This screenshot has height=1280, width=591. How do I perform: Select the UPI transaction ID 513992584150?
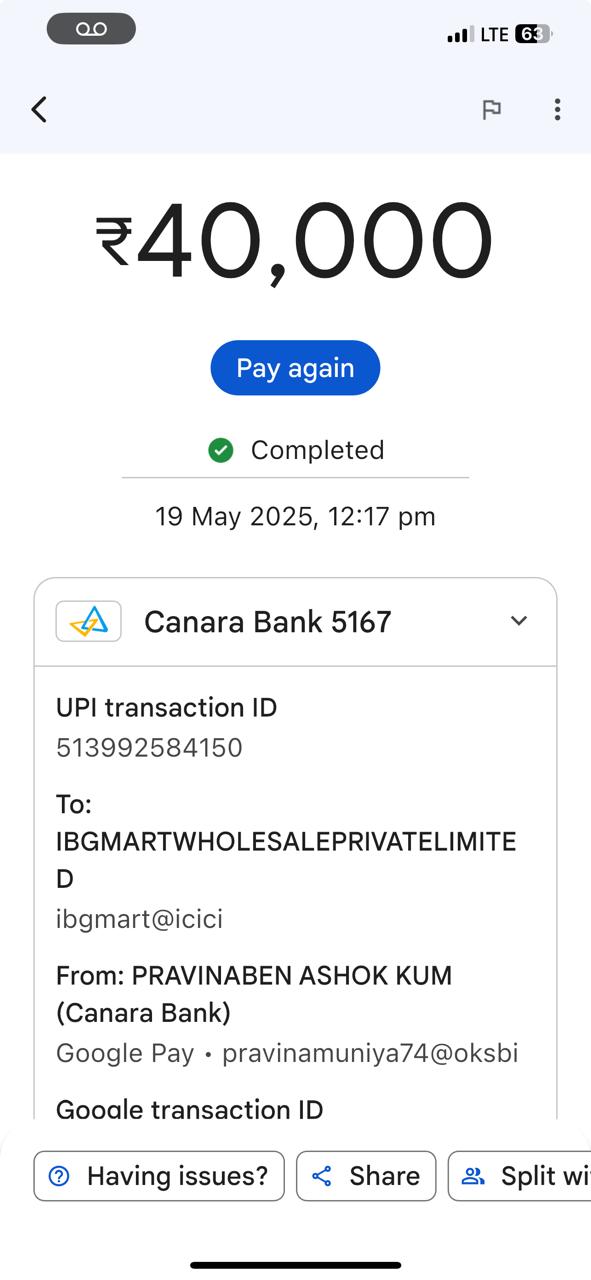click(x=149, y=748)
